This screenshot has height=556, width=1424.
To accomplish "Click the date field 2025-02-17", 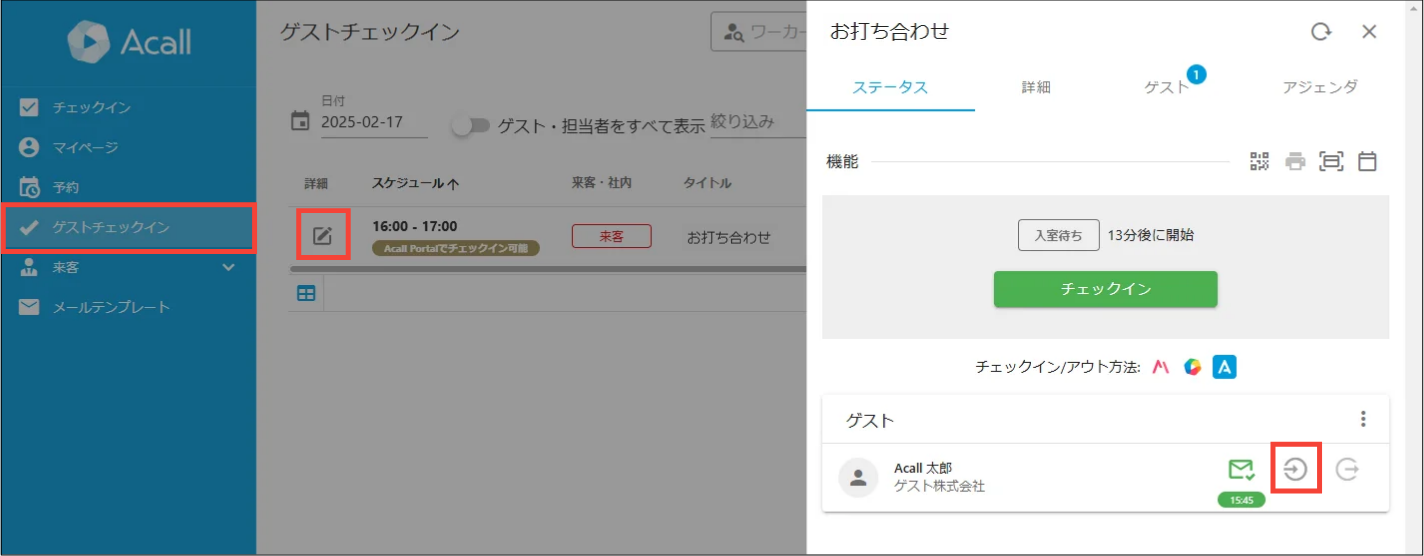I will click(x=373, y=123).
